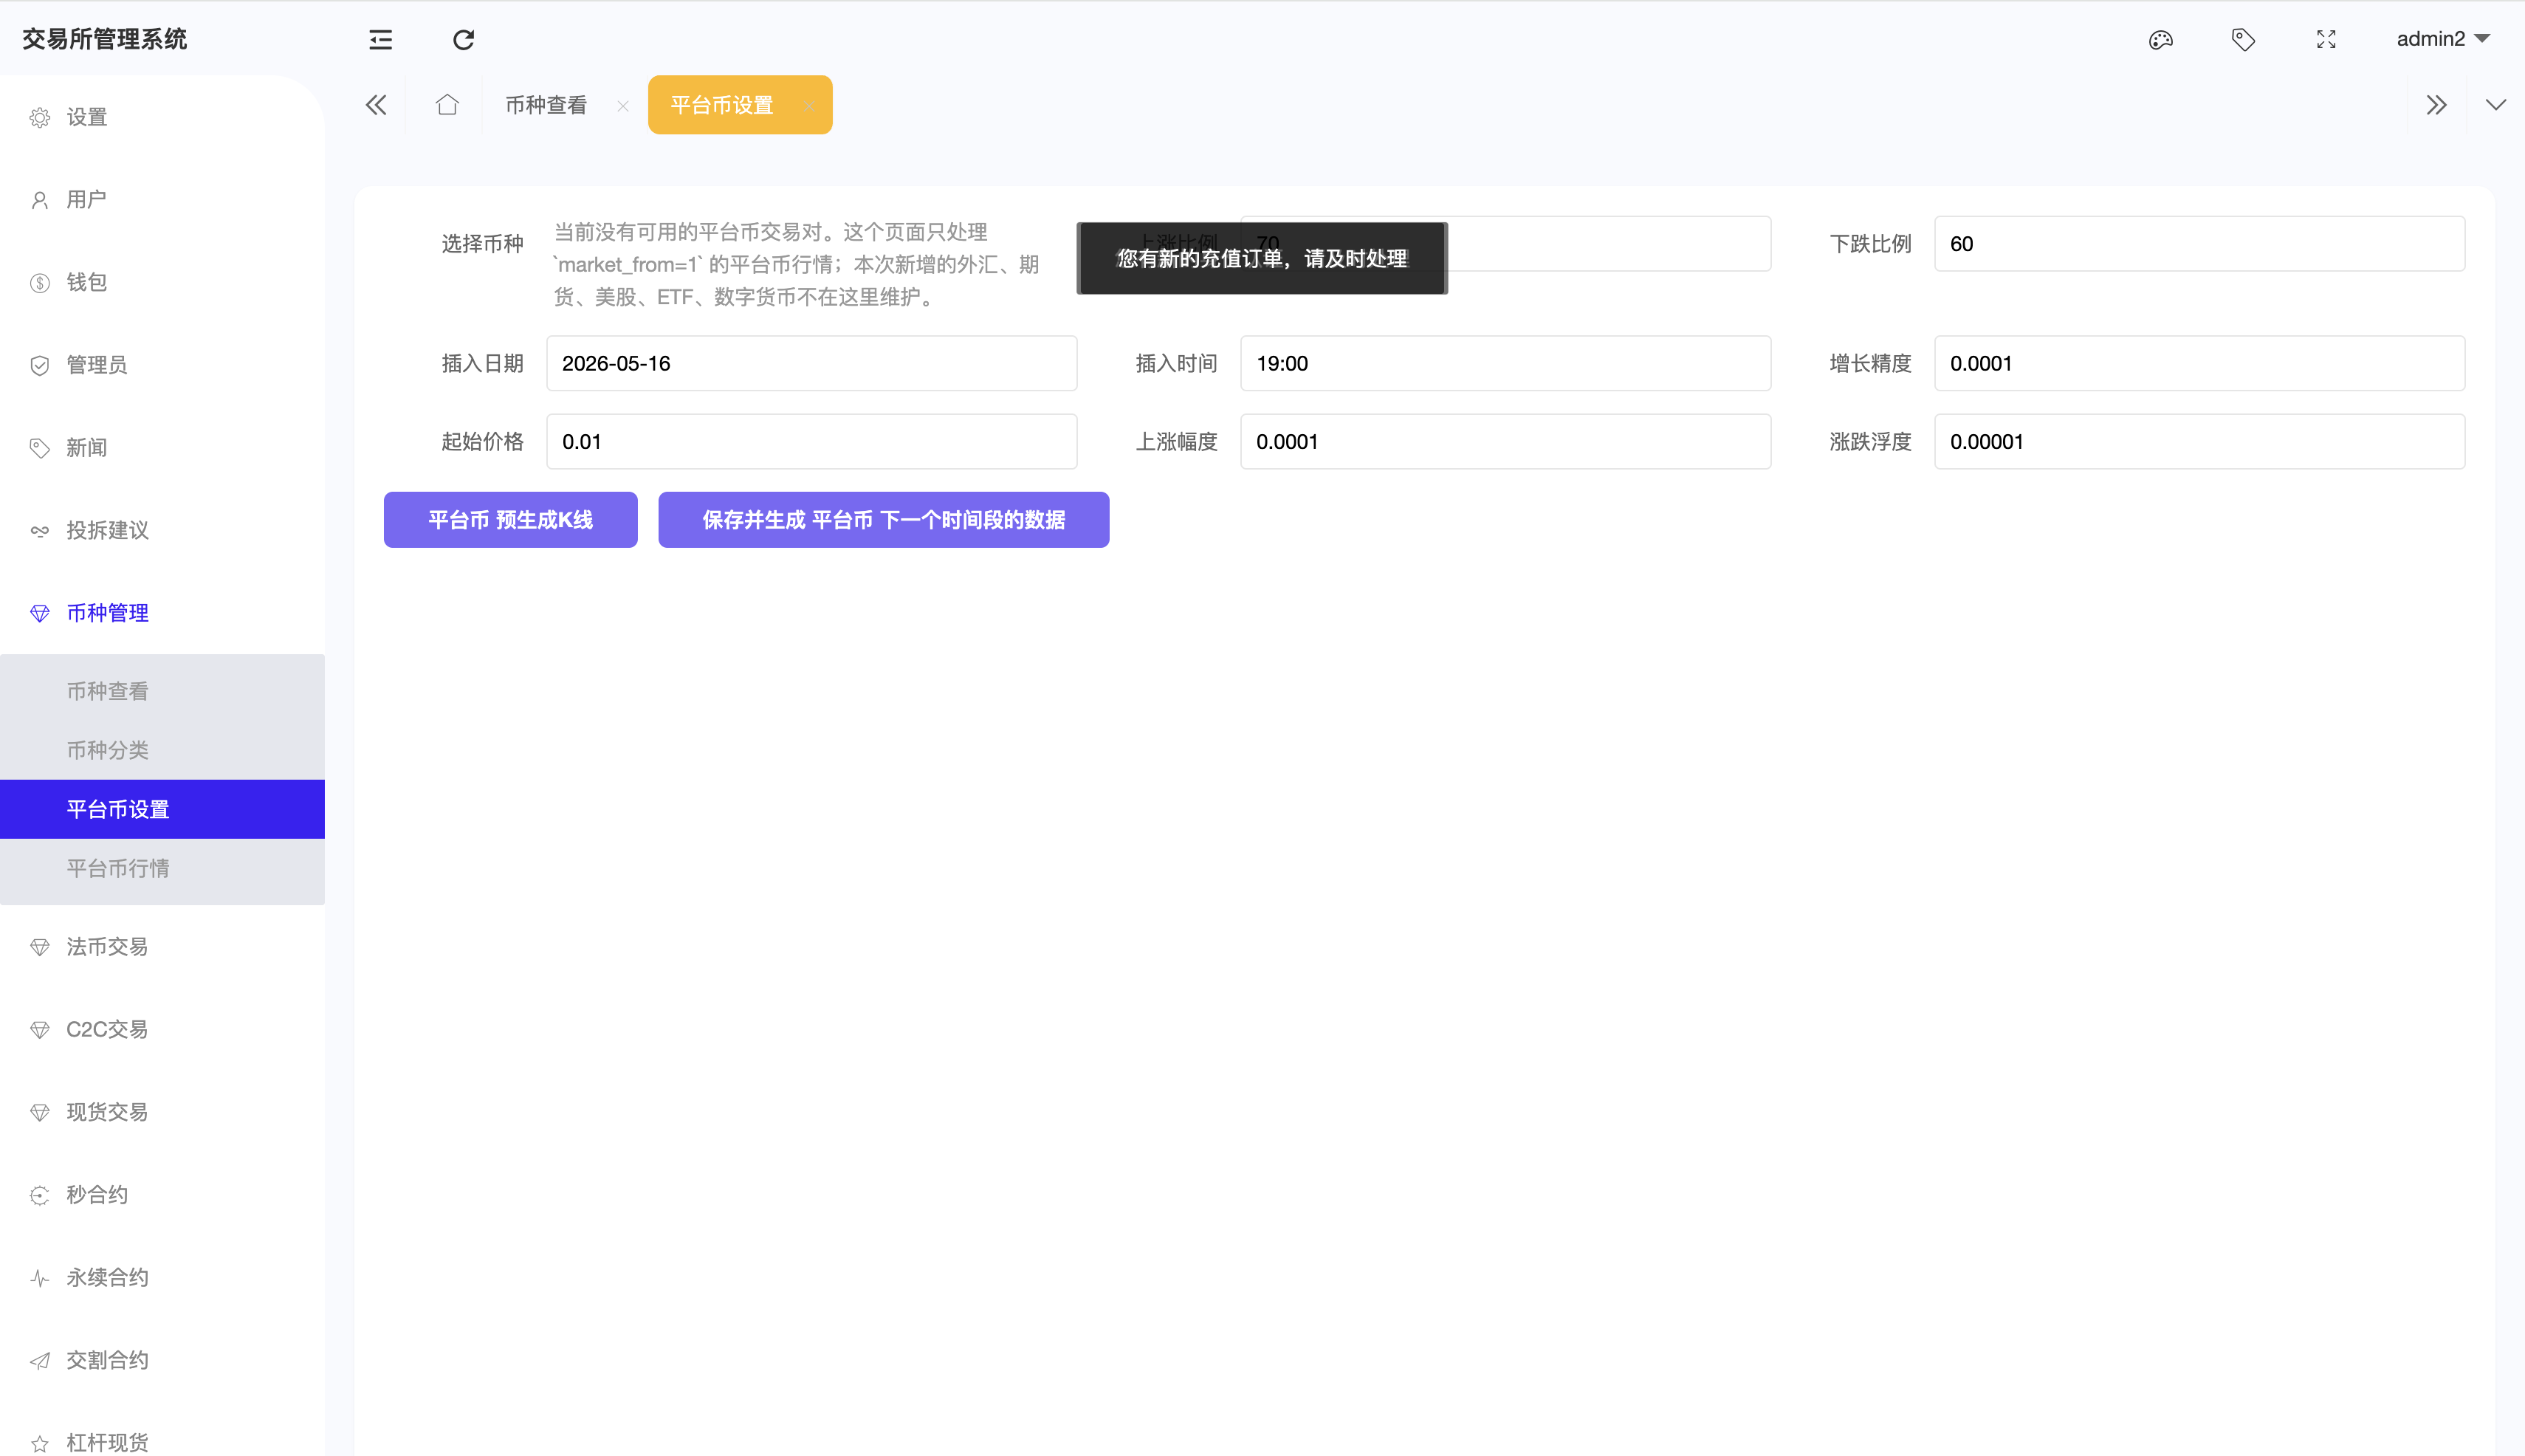This screenshot has height=1456, width=2525.
Task: Click the 交易所管理系统 title
Action: pyautogui.click(x=105, y=39)
